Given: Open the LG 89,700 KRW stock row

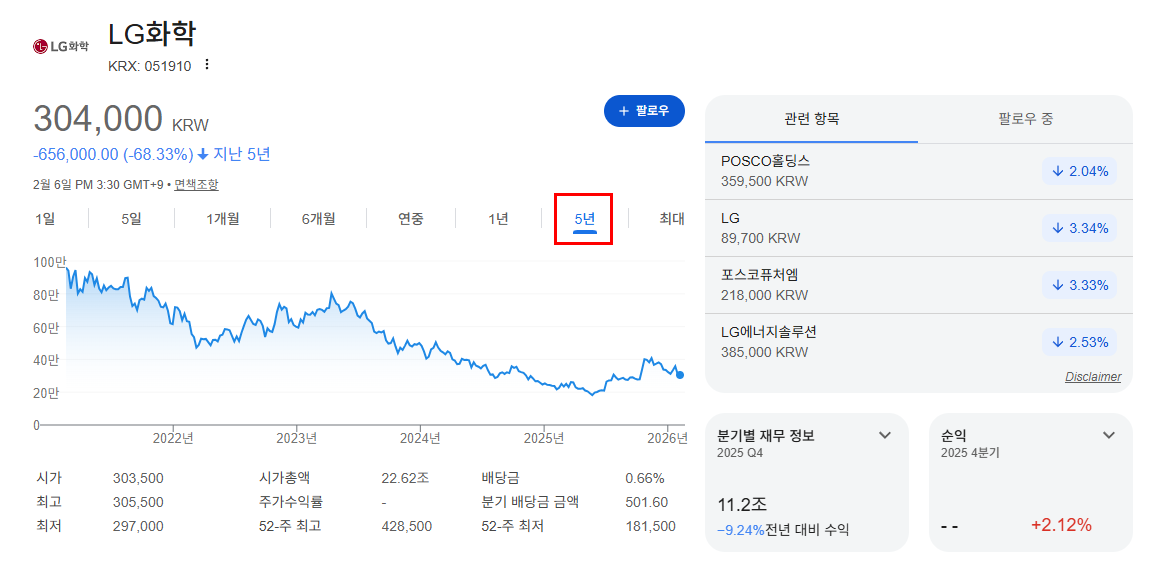Looking at the screenshot, I should 919,228.
